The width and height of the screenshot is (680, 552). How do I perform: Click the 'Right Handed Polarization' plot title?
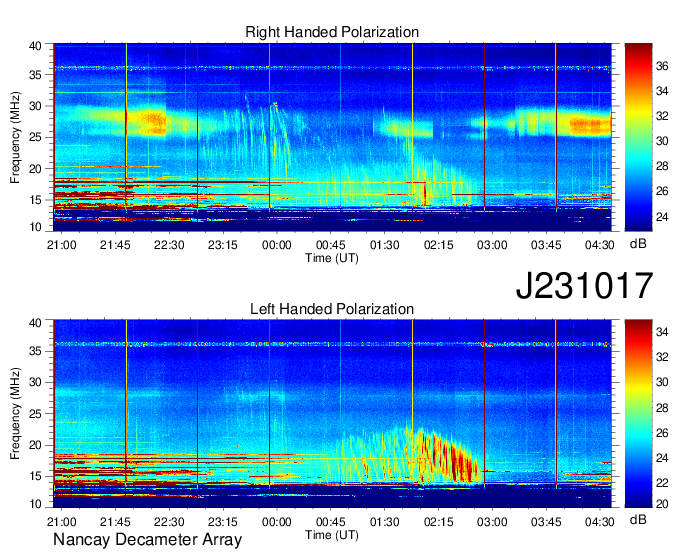click(x=332, y=32)
